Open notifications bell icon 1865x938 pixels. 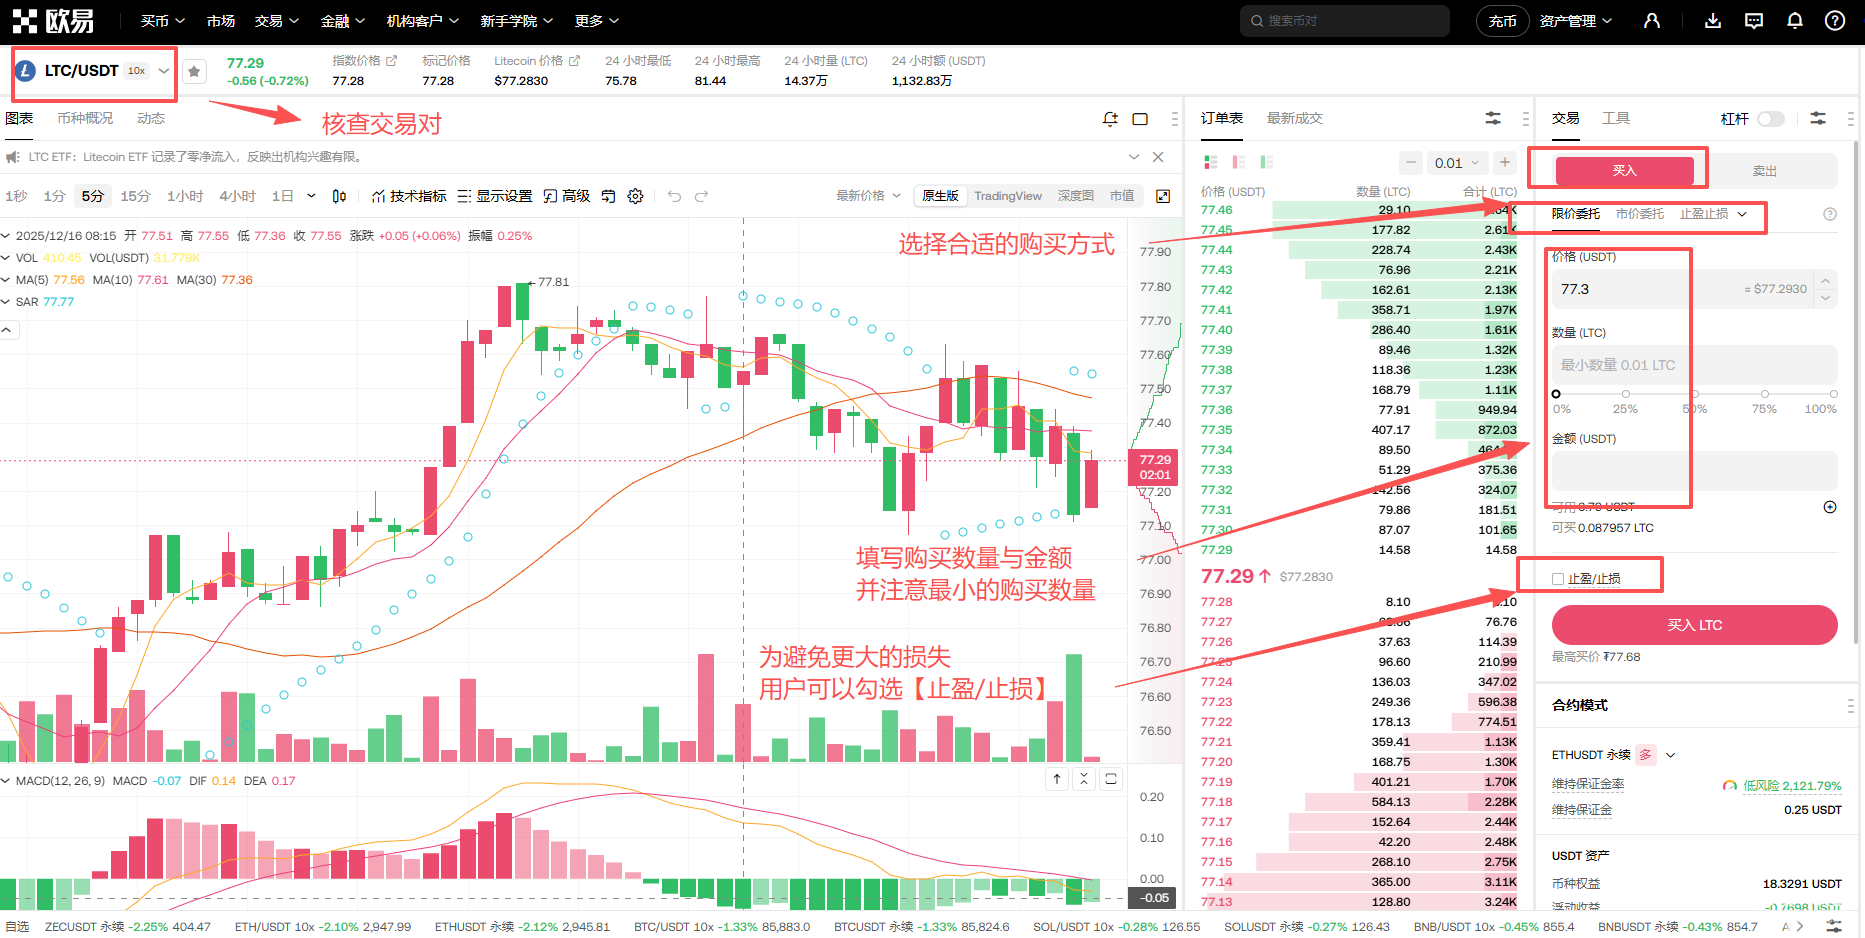pyautogui.click(x=1795, y=21)
